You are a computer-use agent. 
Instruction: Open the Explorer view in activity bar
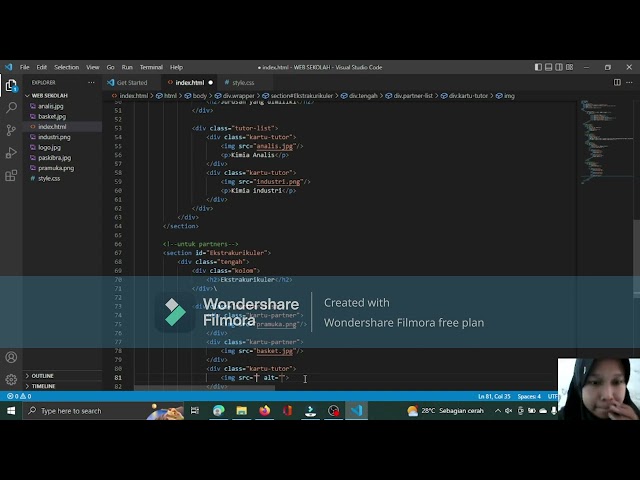coord(11,86)
